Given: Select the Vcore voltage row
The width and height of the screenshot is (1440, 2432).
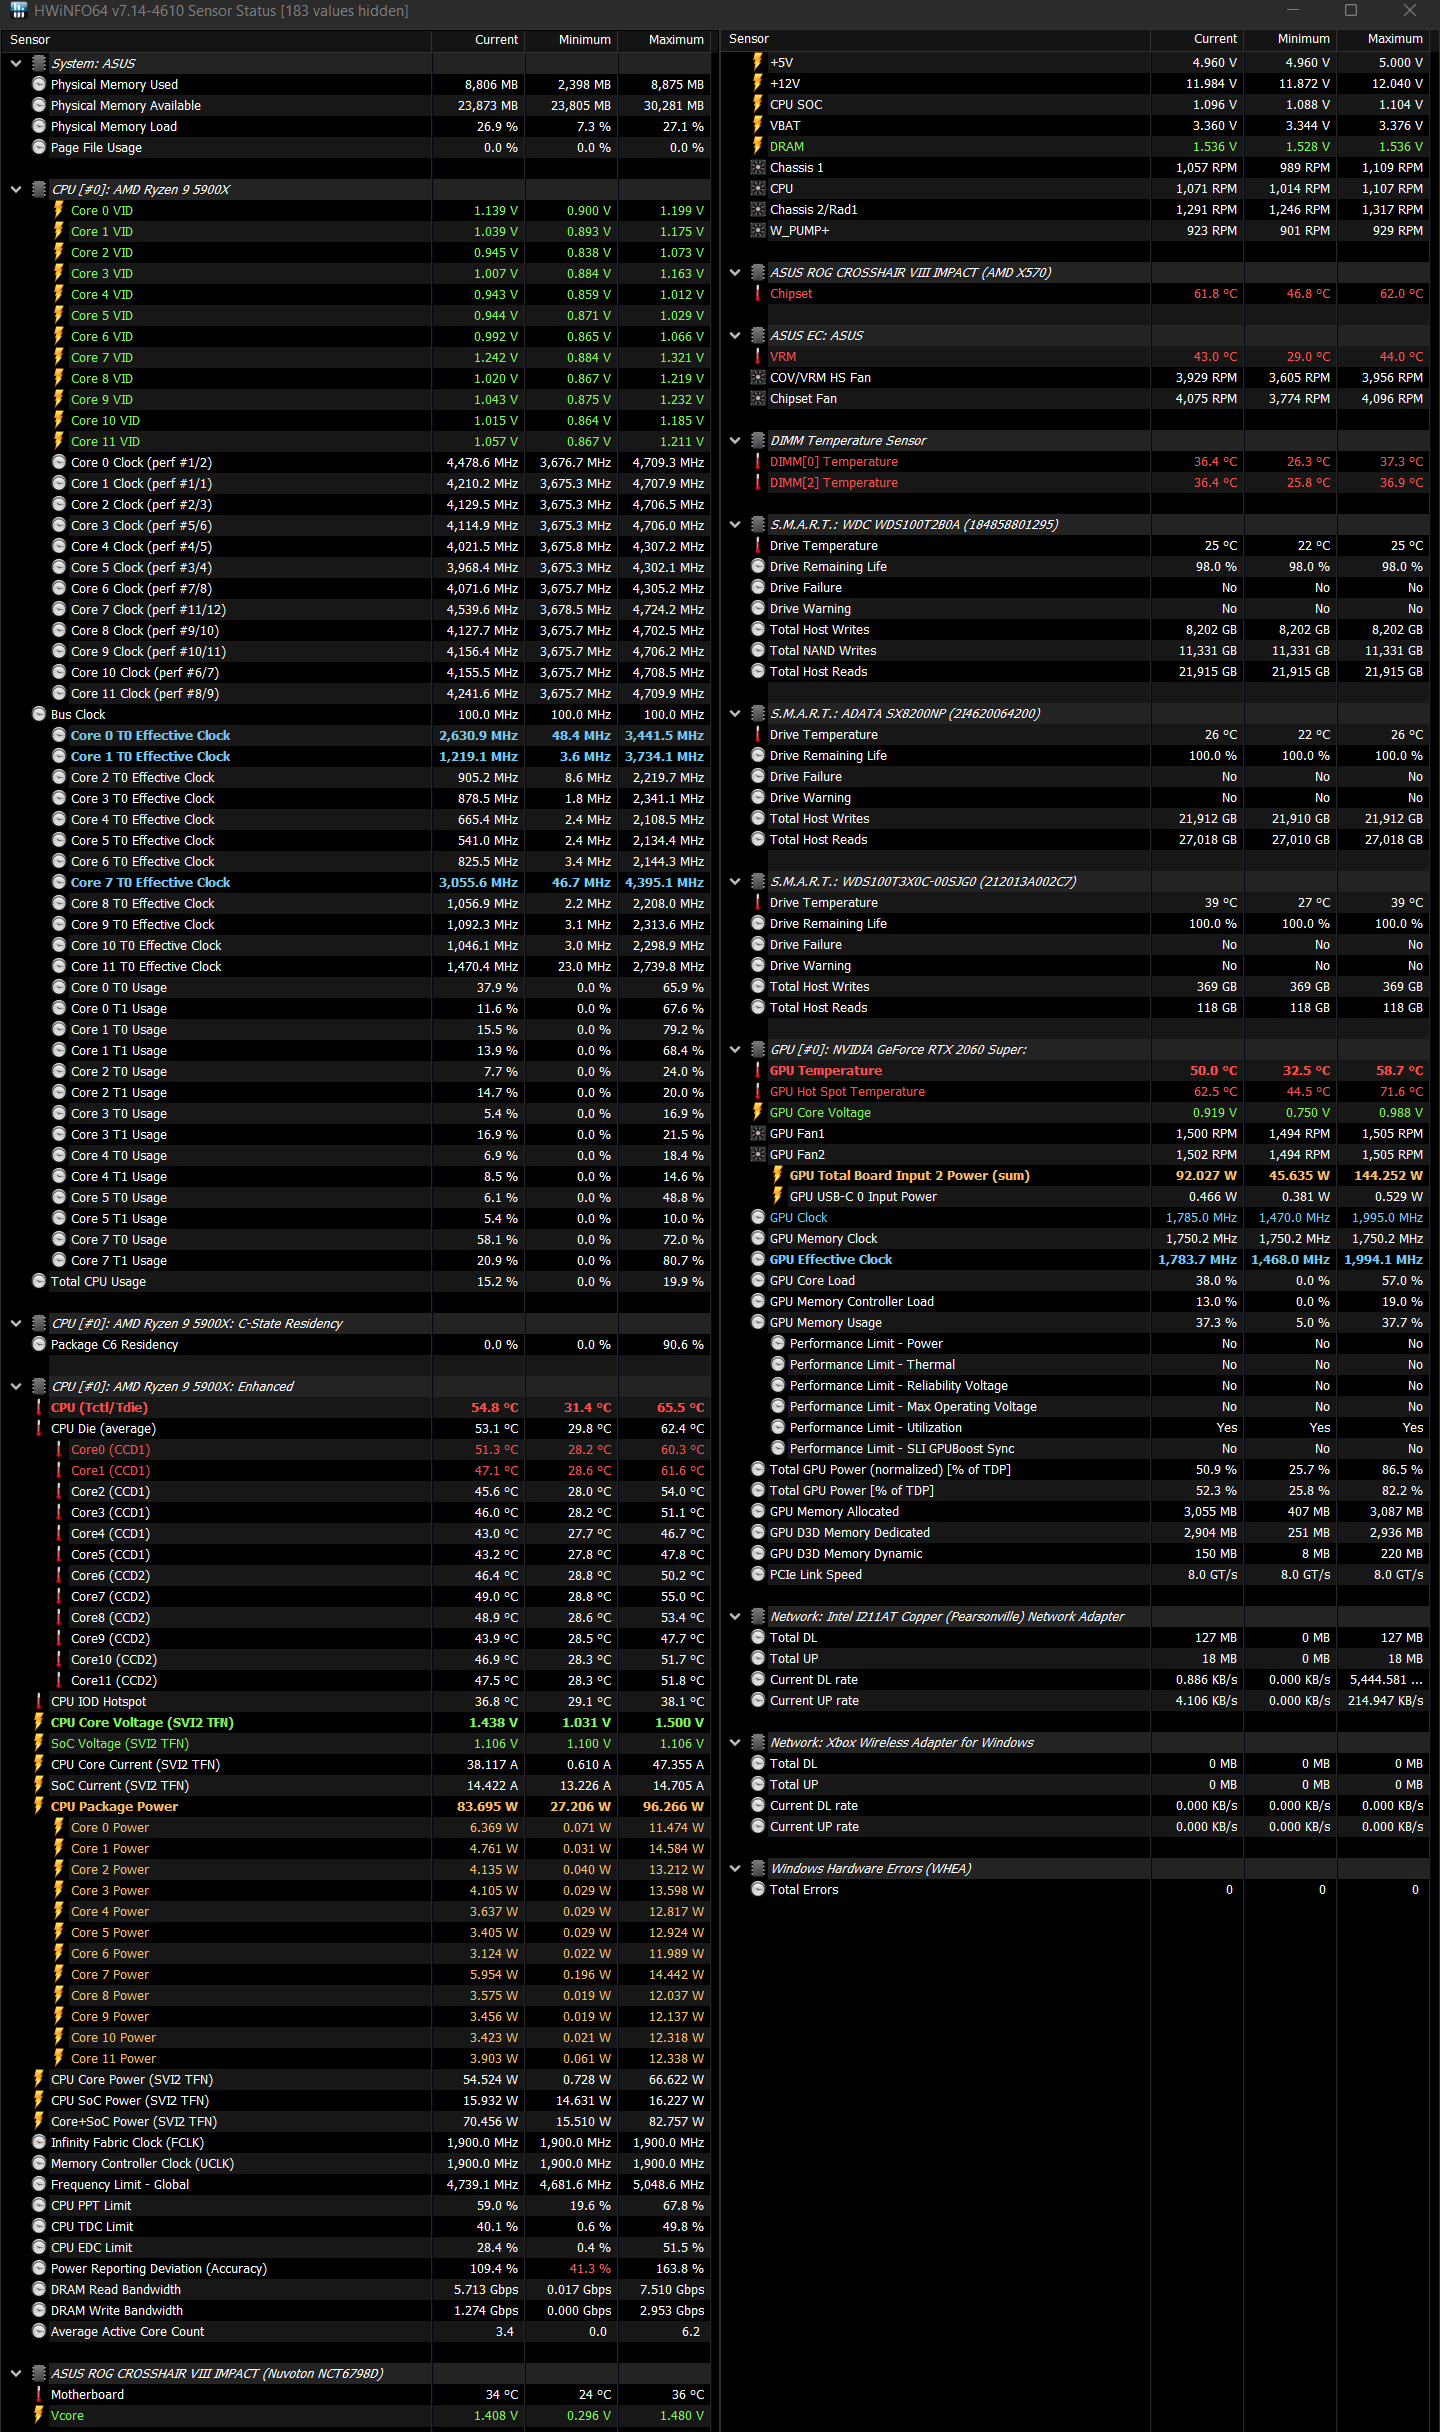Looking at the screenshot, I should pyautogui.click(x=356, y=2415).
